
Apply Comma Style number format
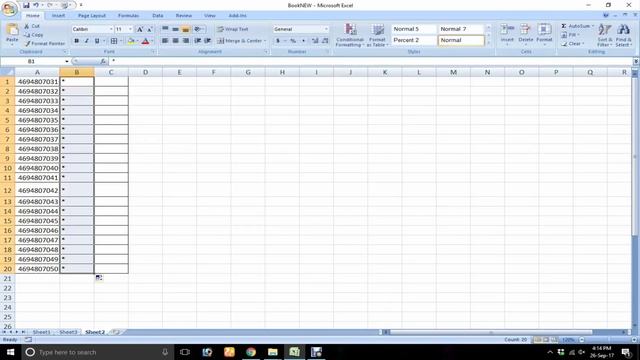tap(303, 41)
